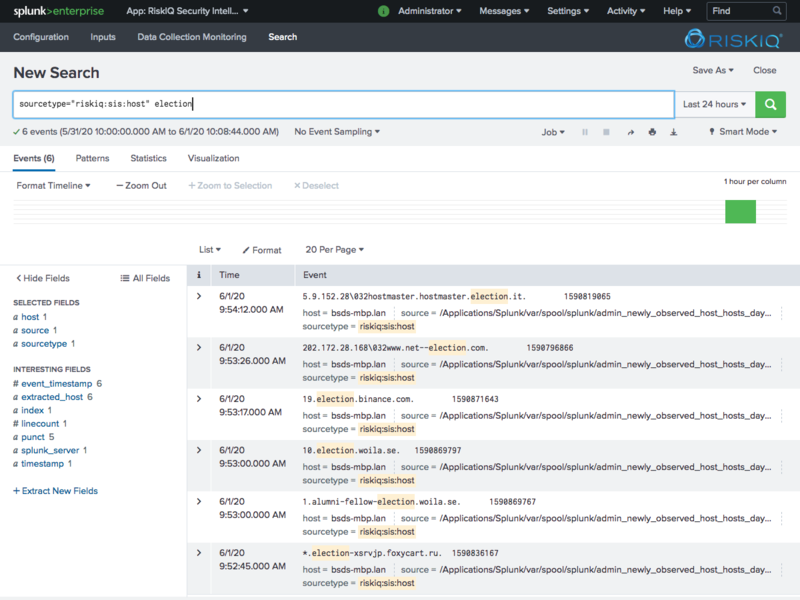Open the Last 24 hours time picker
The height and width of the screenshot is (600, 800).
click(715, 105)
